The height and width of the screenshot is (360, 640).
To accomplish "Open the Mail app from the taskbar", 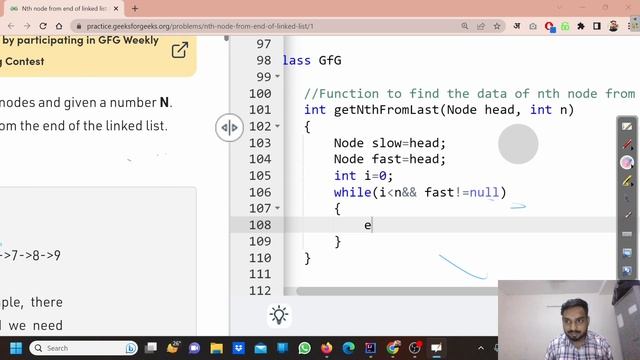I will (260, 348).
